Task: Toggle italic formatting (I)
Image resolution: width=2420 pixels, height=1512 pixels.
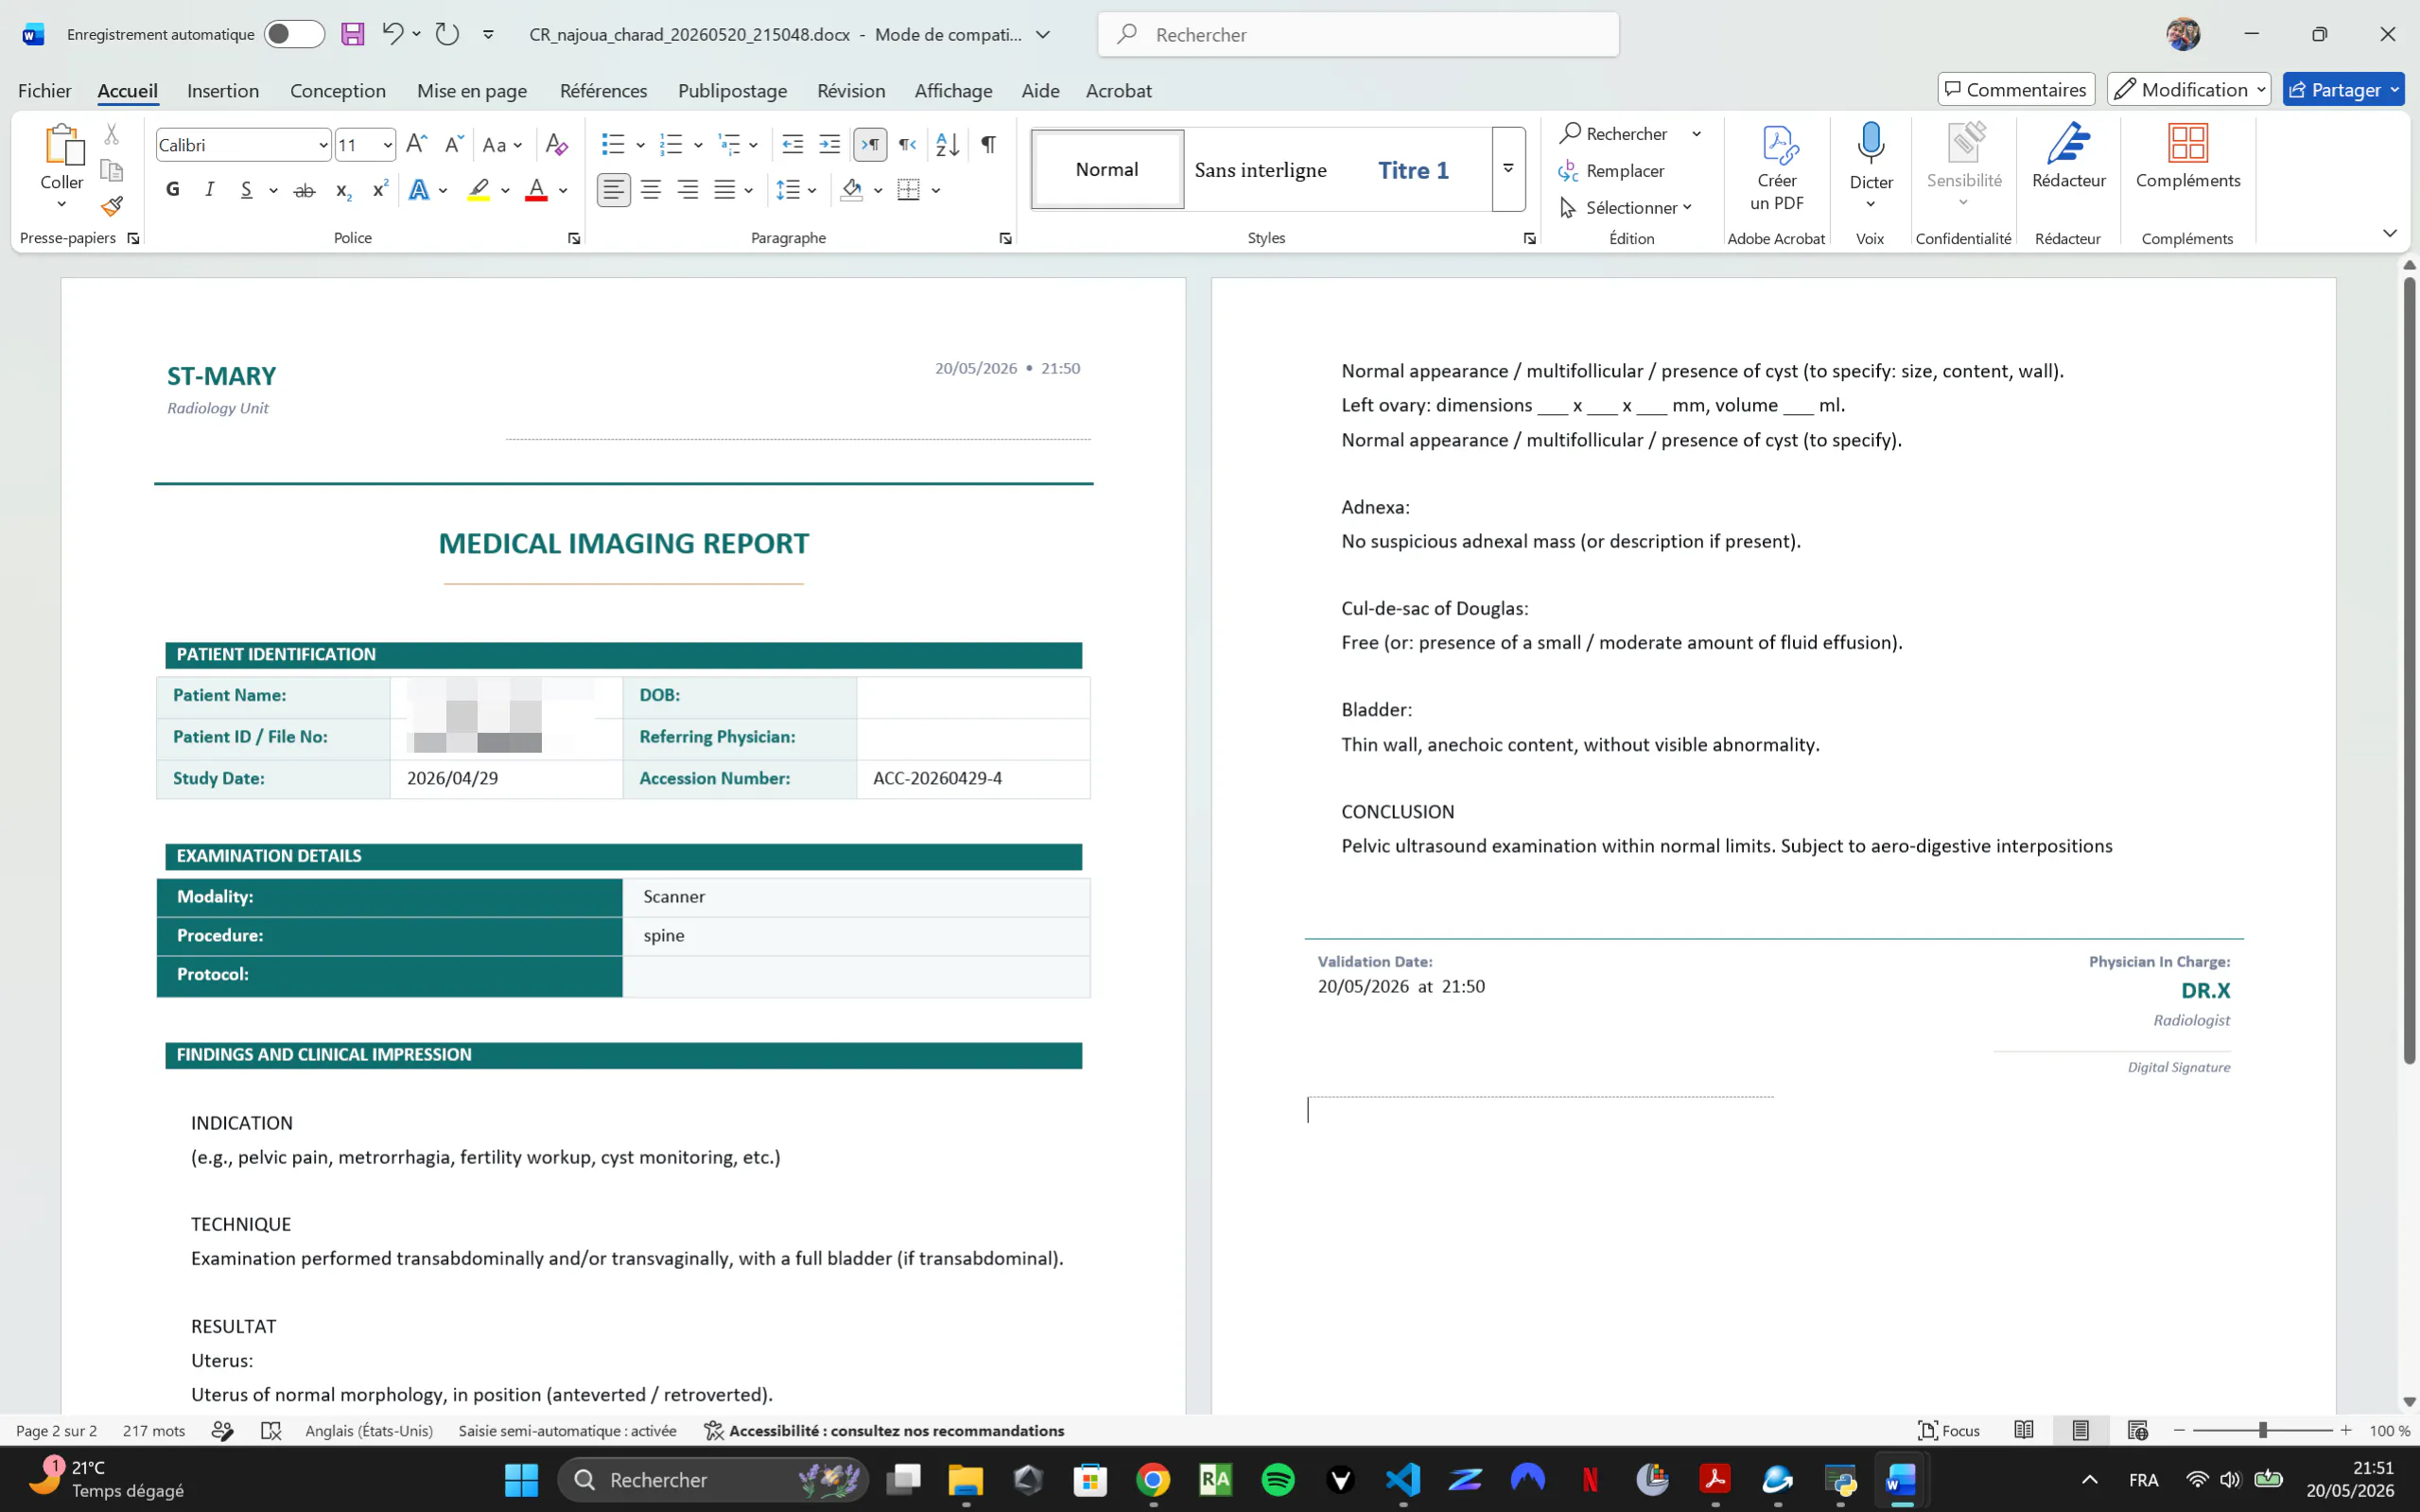Action: (210, 190)
